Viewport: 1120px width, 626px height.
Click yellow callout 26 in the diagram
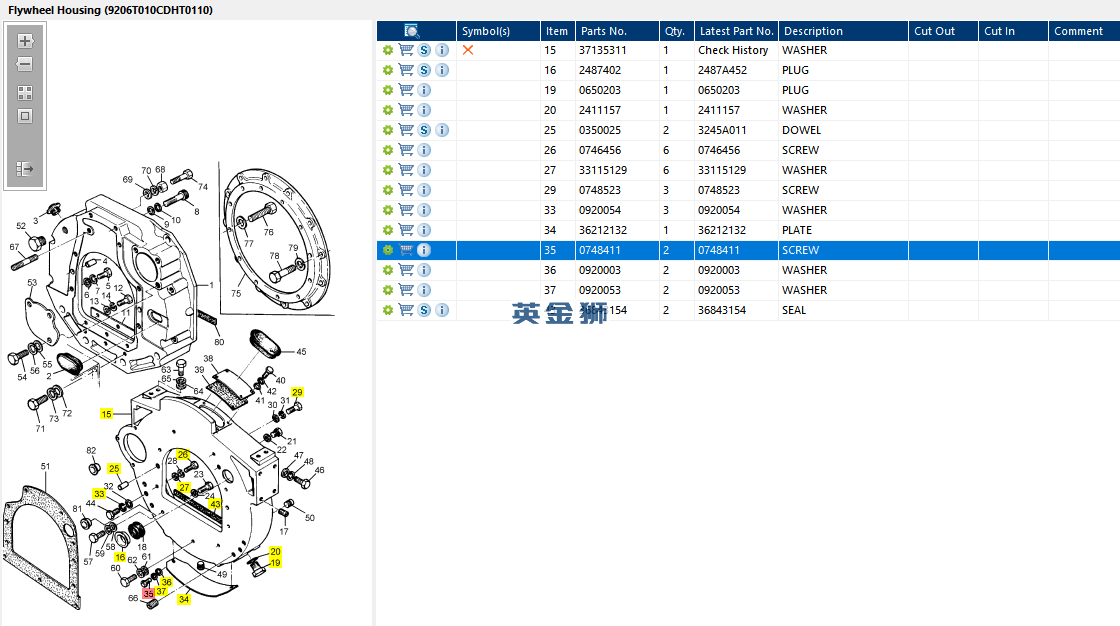click(x=183, y=454)
